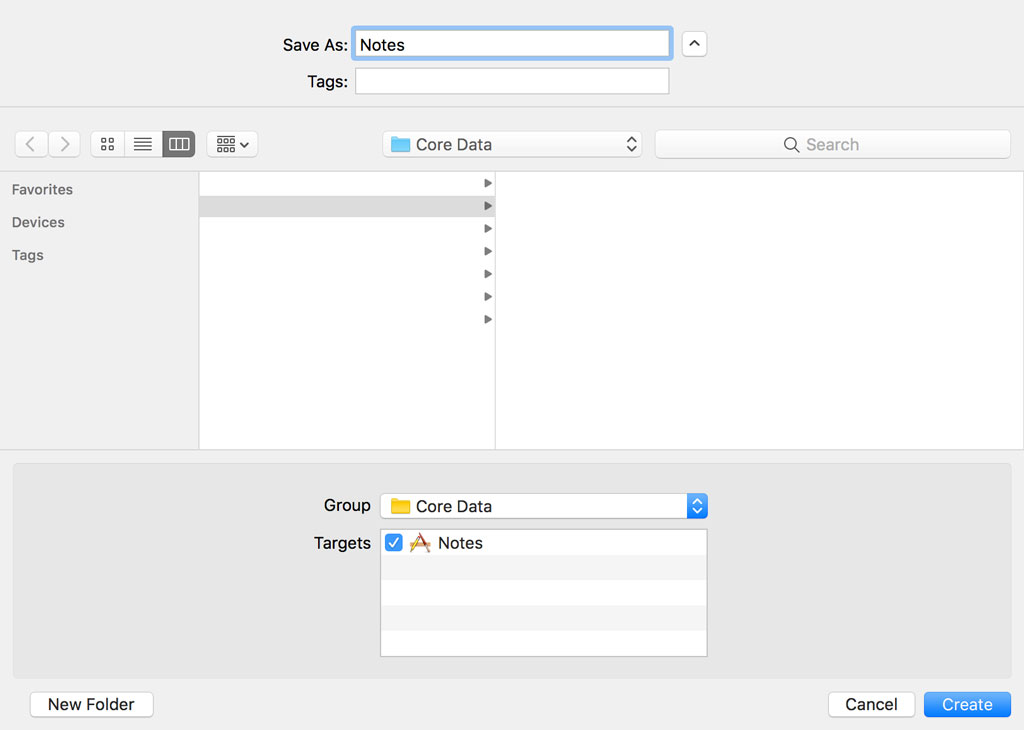Select Favorites in the sidebar

click(42, 189)
